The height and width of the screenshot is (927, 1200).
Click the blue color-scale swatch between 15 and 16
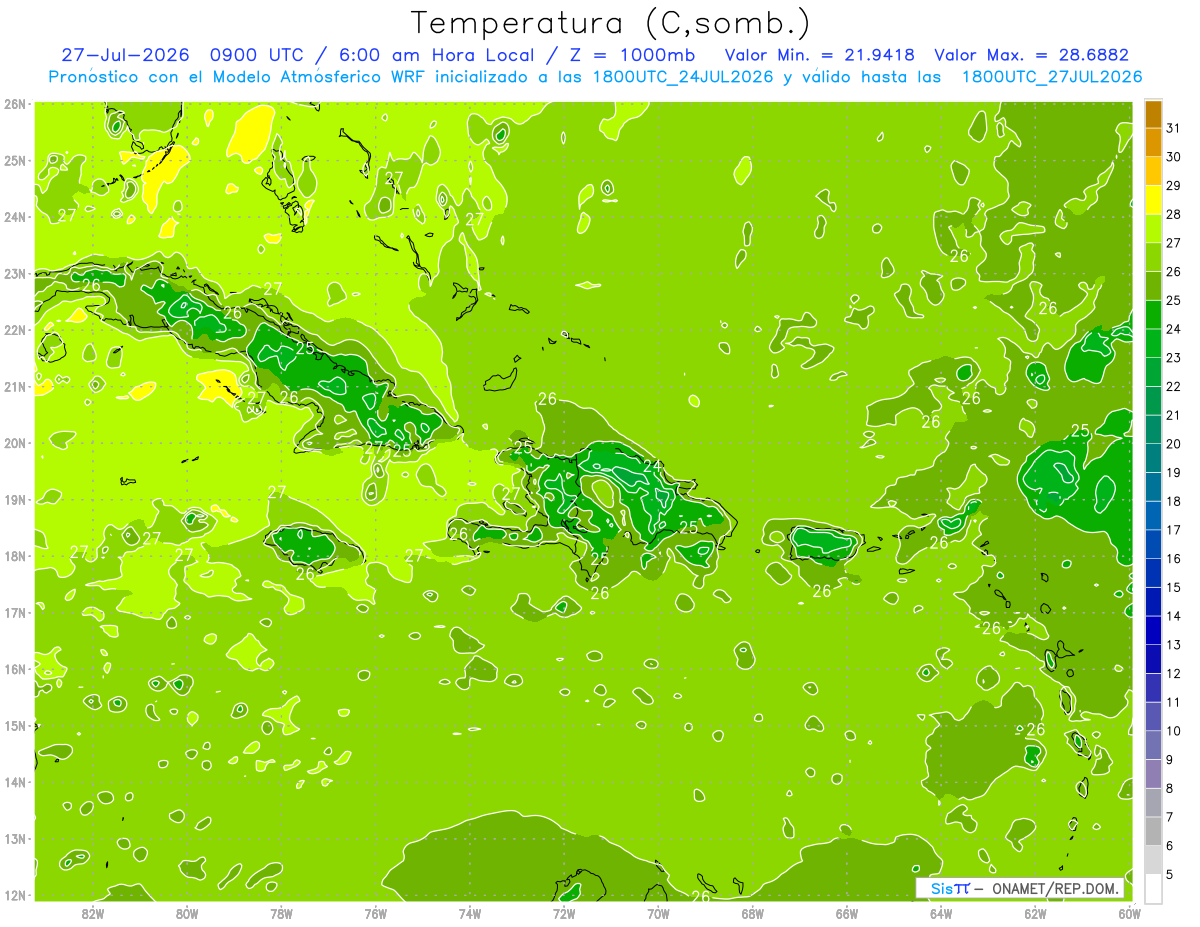1153,573
